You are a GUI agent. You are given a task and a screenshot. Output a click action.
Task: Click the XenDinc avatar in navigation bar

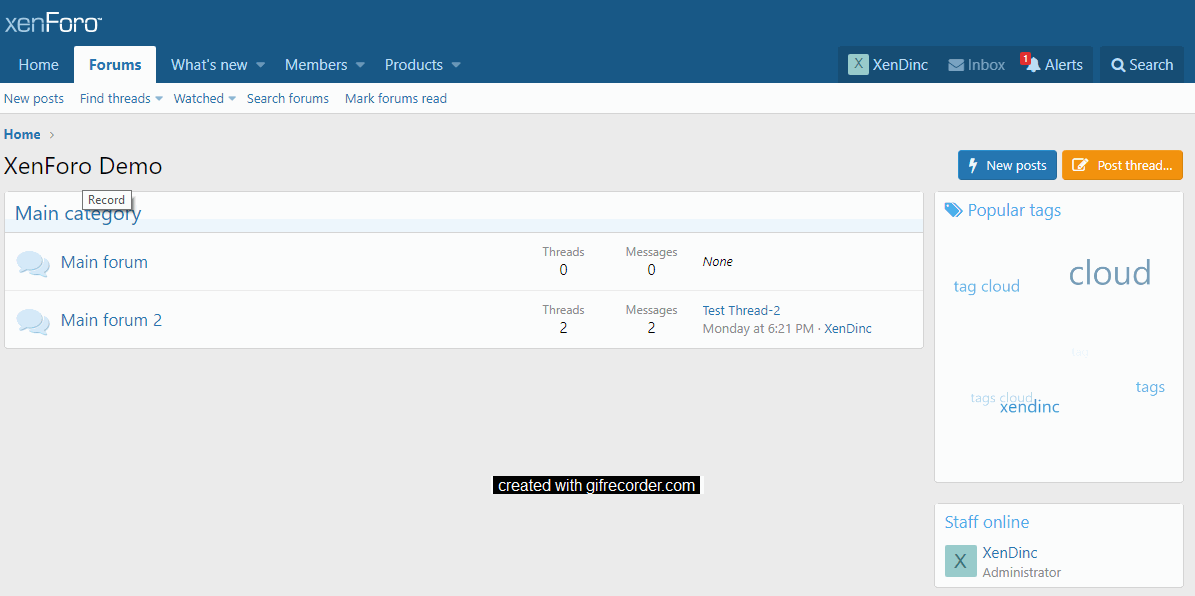858,65
